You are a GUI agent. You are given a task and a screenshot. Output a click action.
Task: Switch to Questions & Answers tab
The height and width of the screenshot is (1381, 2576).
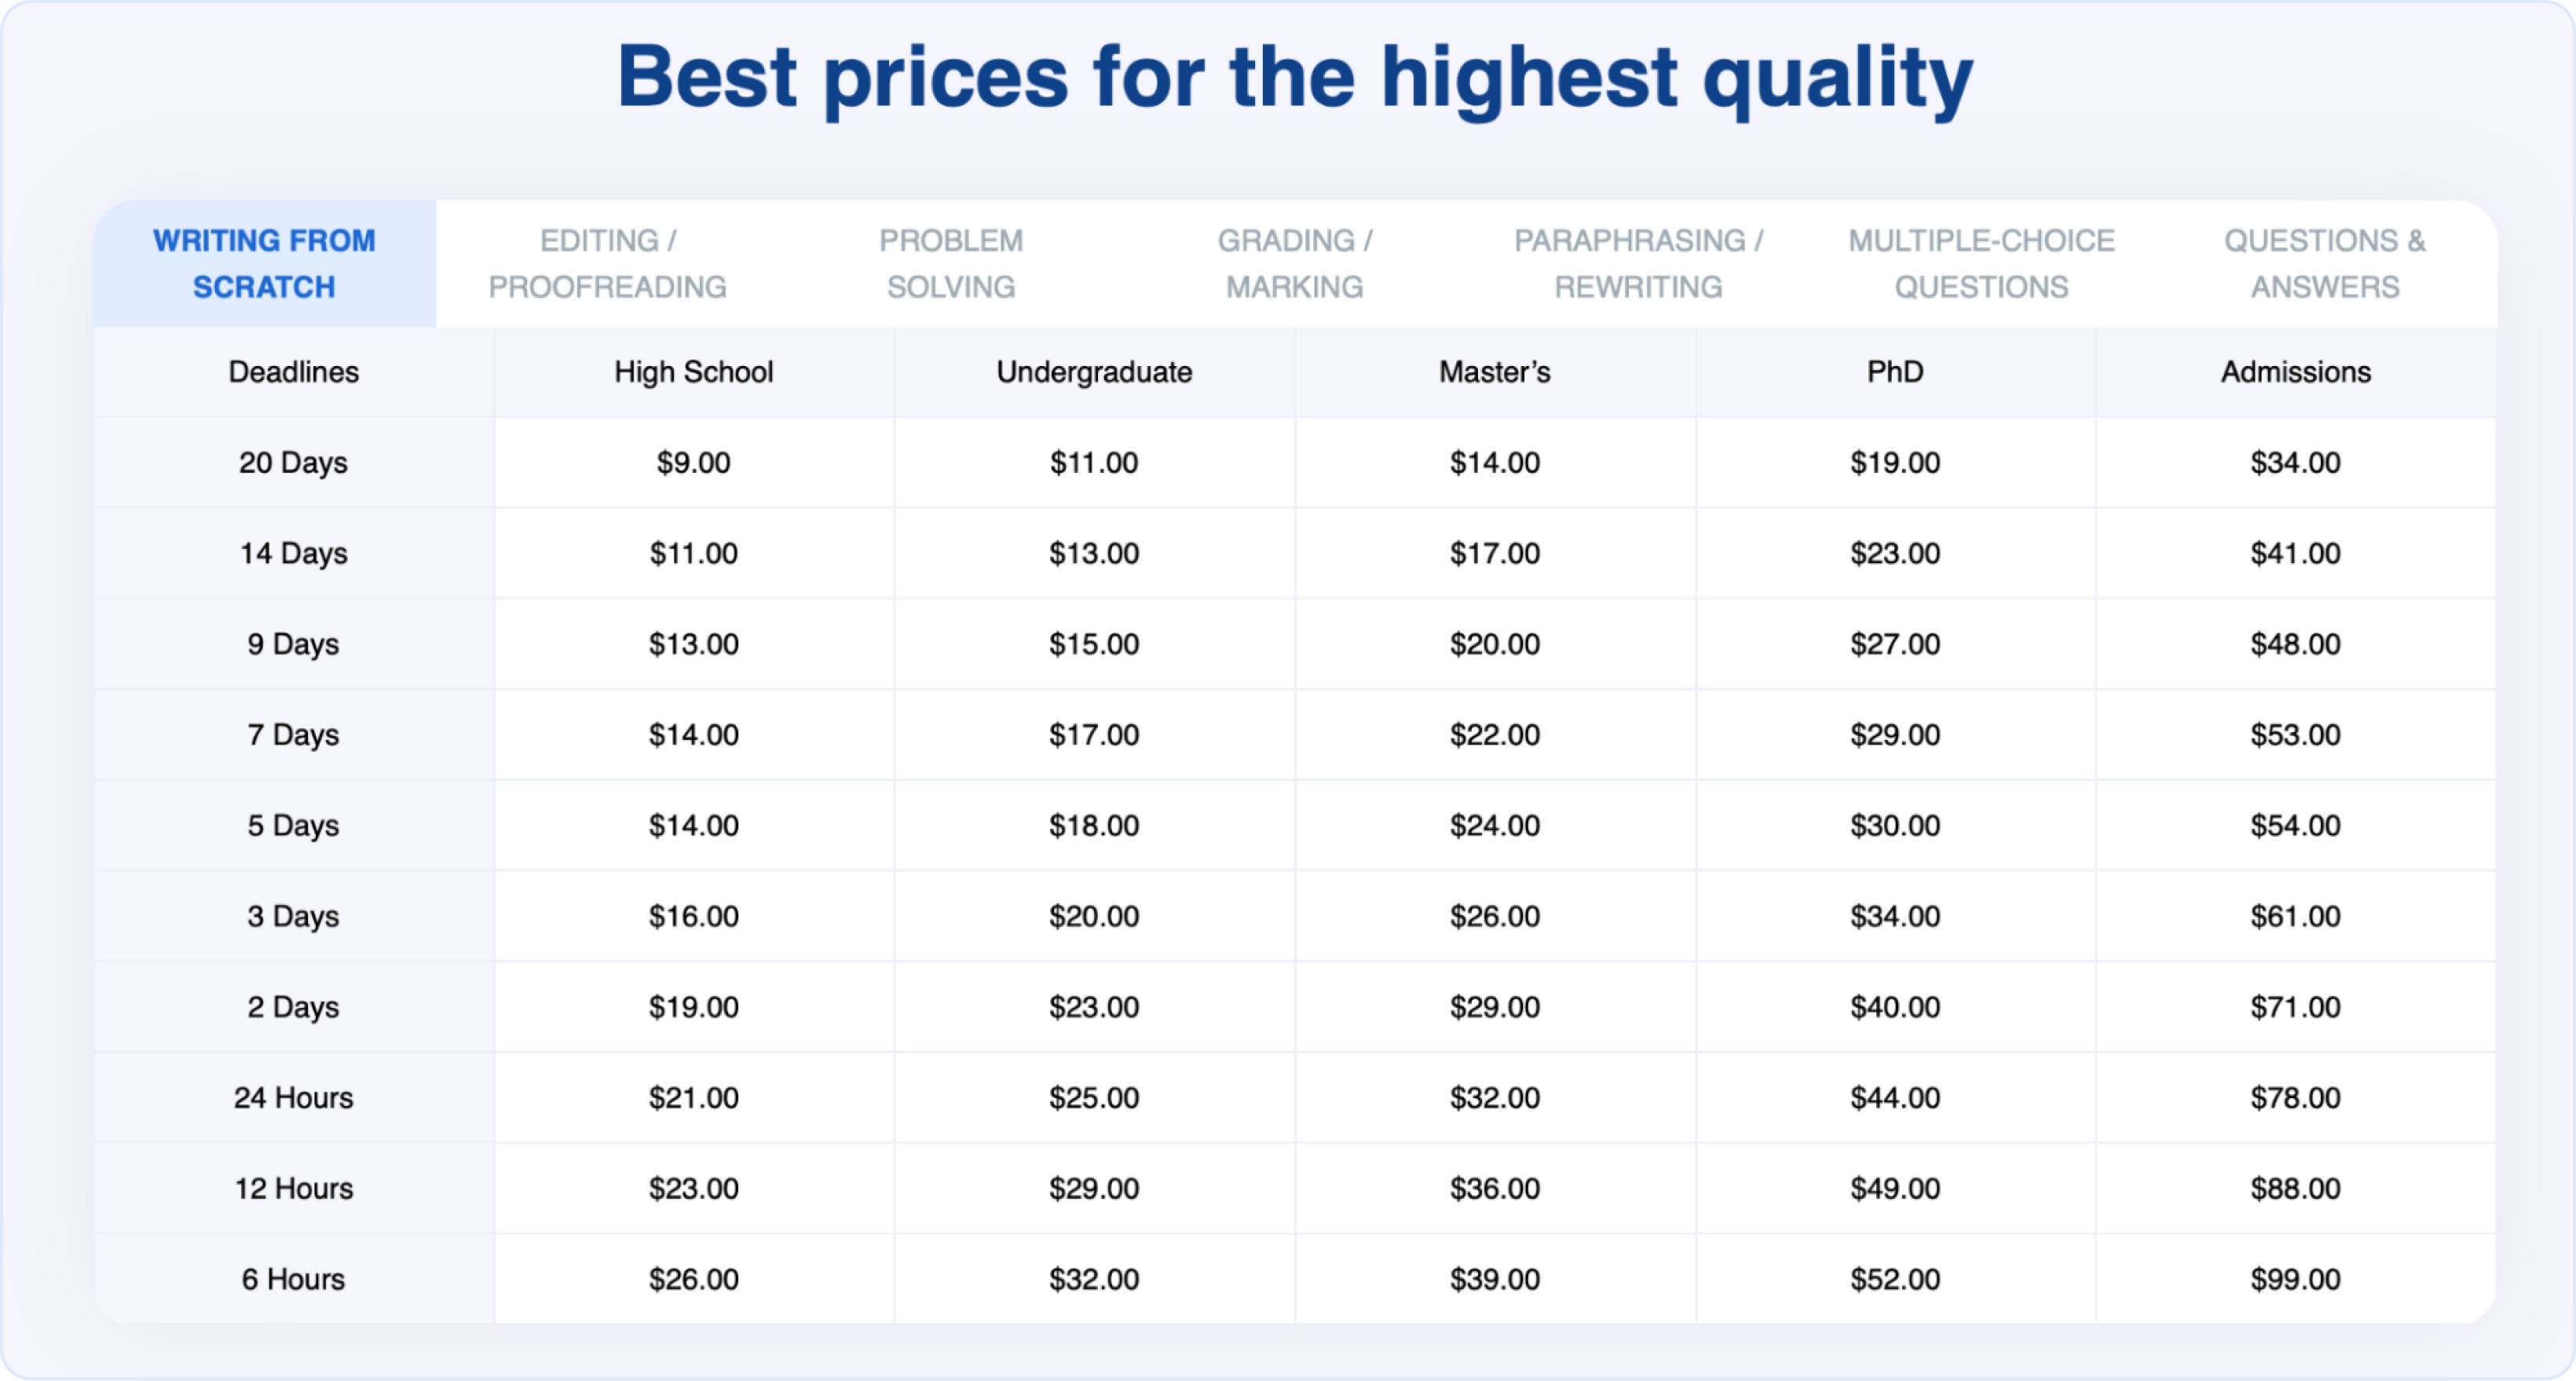click(2324, 263)
